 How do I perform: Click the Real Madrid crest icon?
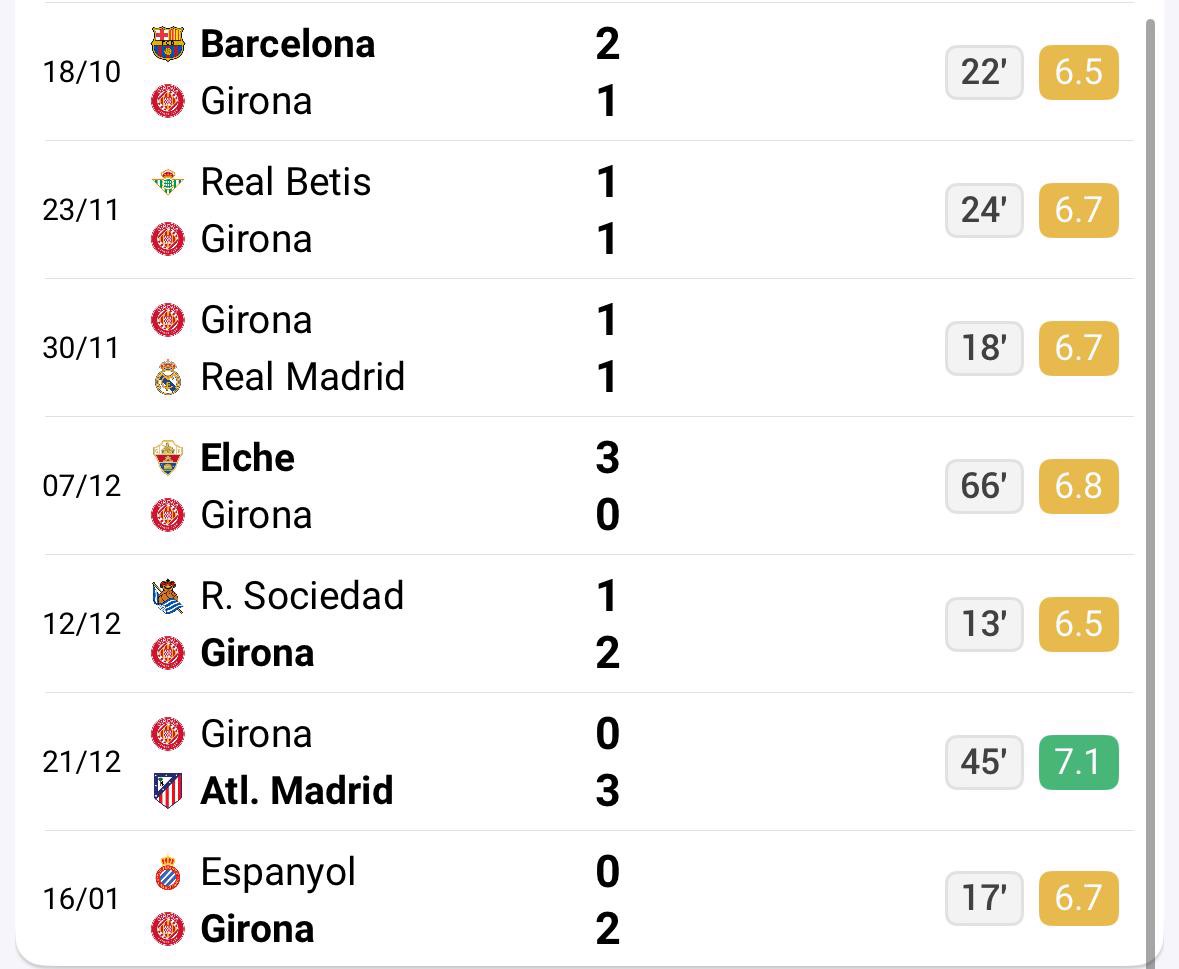pos(167,377)
